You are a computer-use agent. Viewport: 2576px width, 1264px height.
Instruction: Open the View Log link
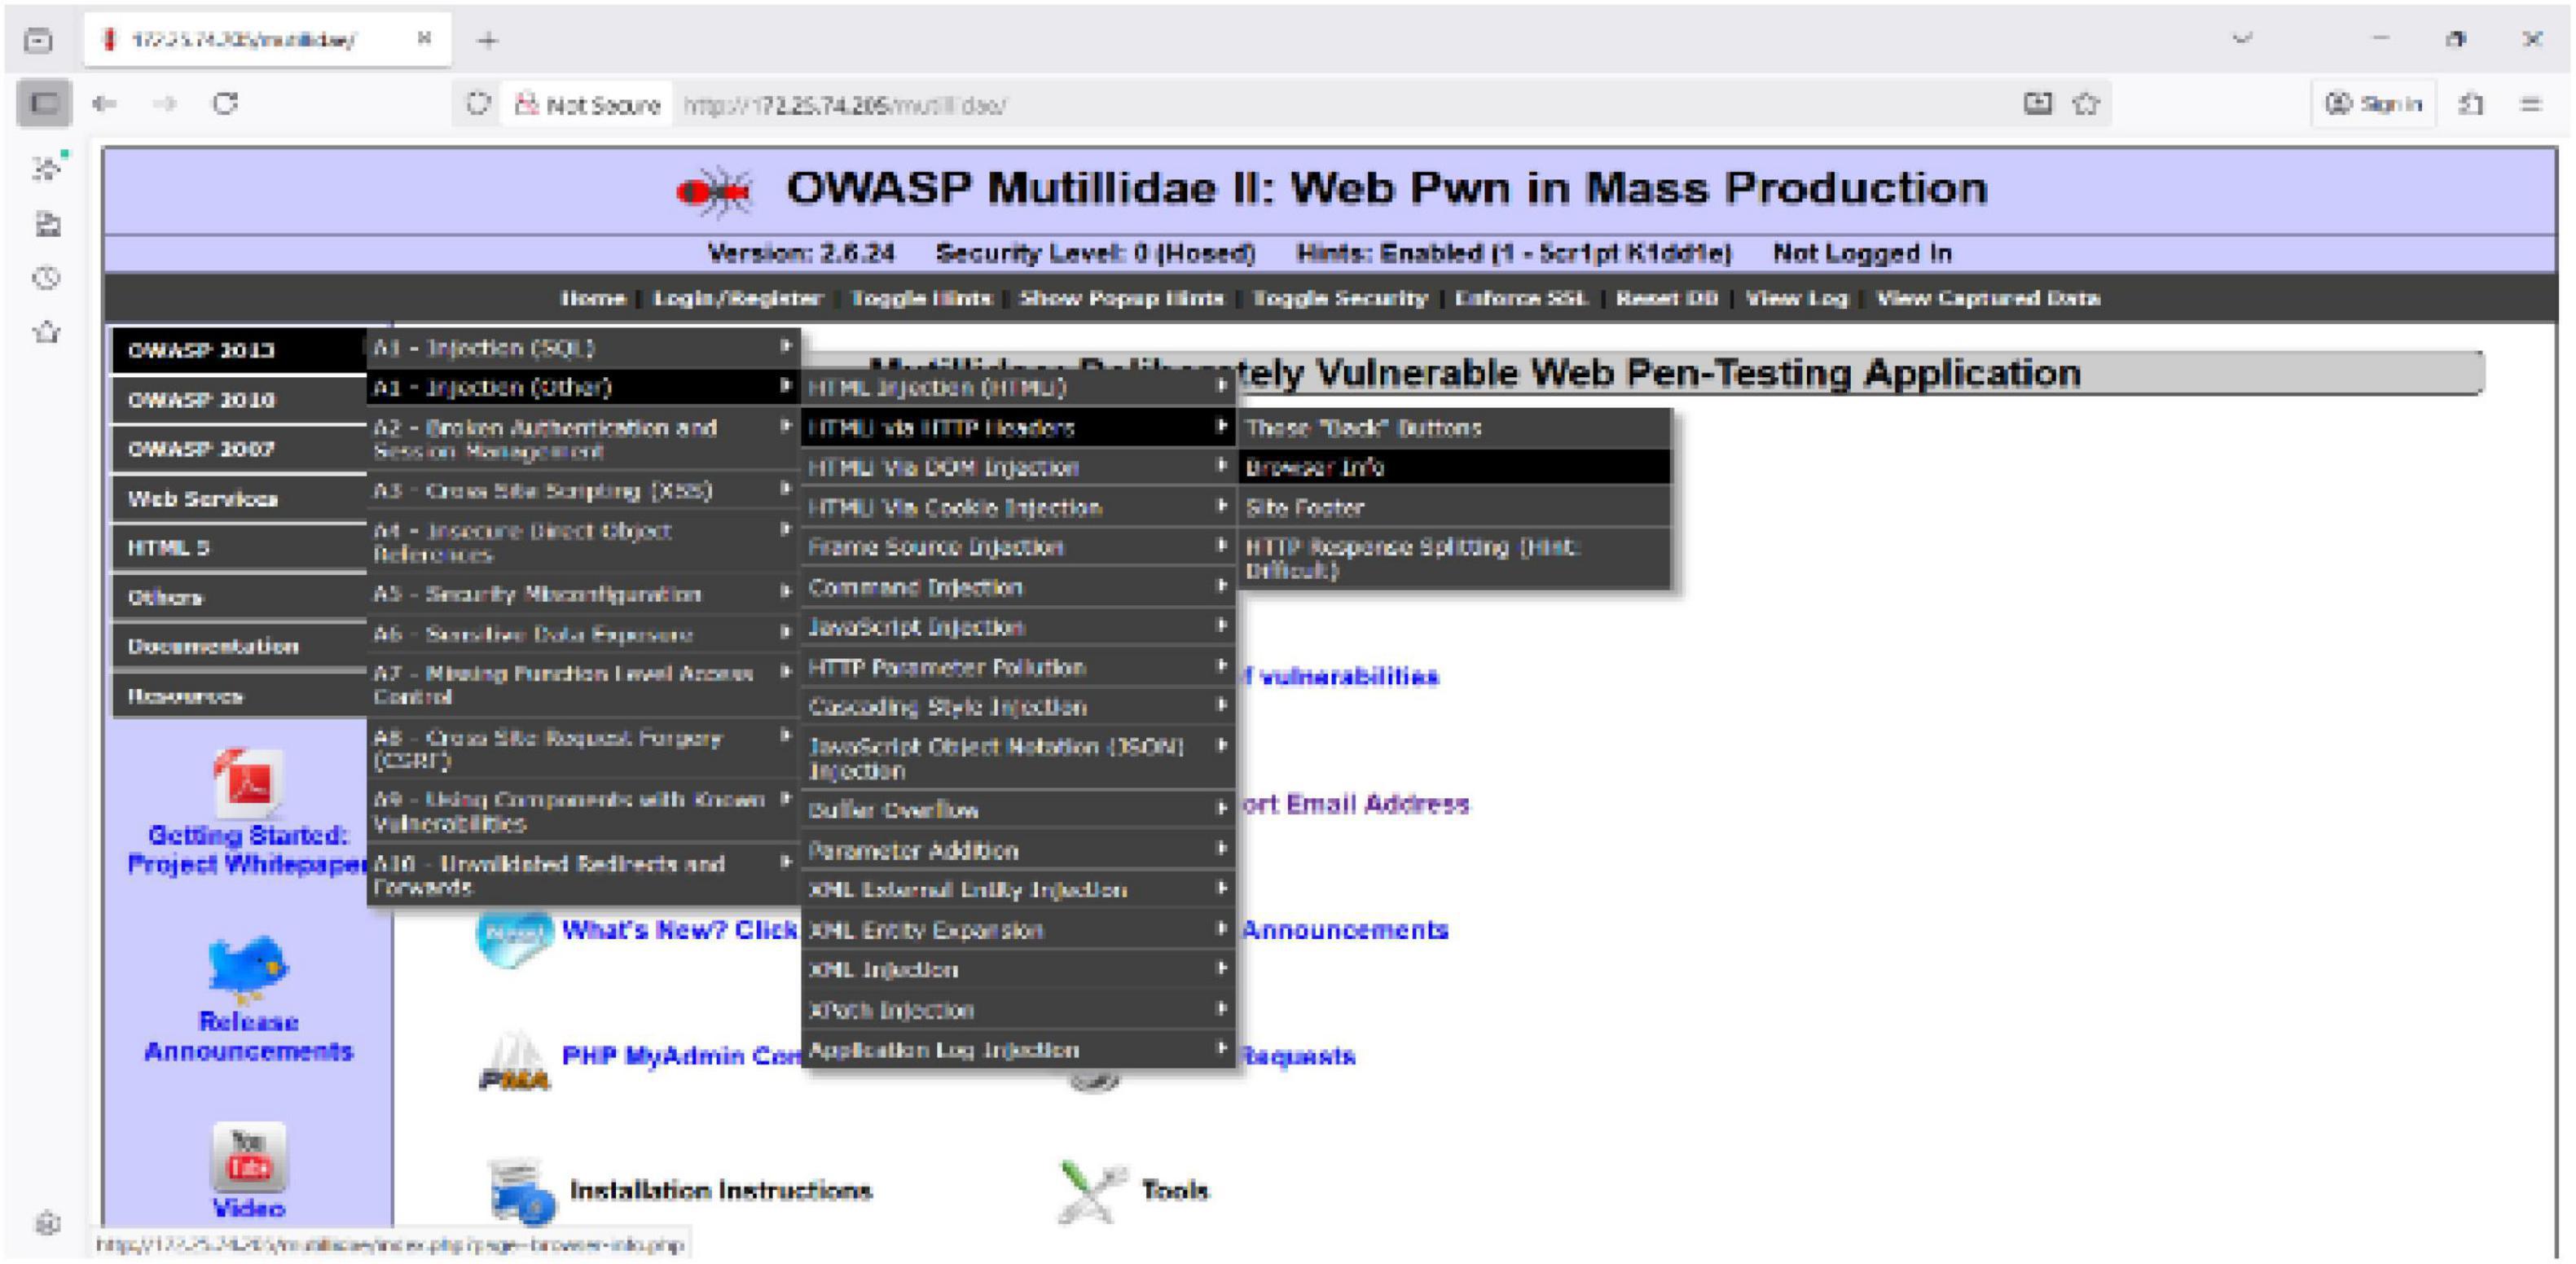[x=1797, y=298]
